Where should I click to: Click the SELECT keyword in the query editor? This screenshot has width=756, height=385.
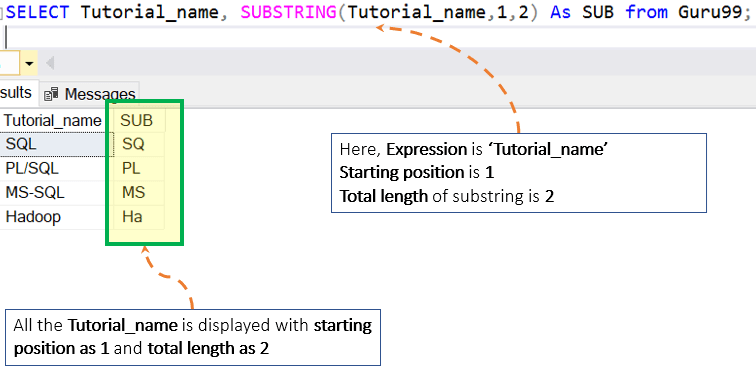pos(37,12)
